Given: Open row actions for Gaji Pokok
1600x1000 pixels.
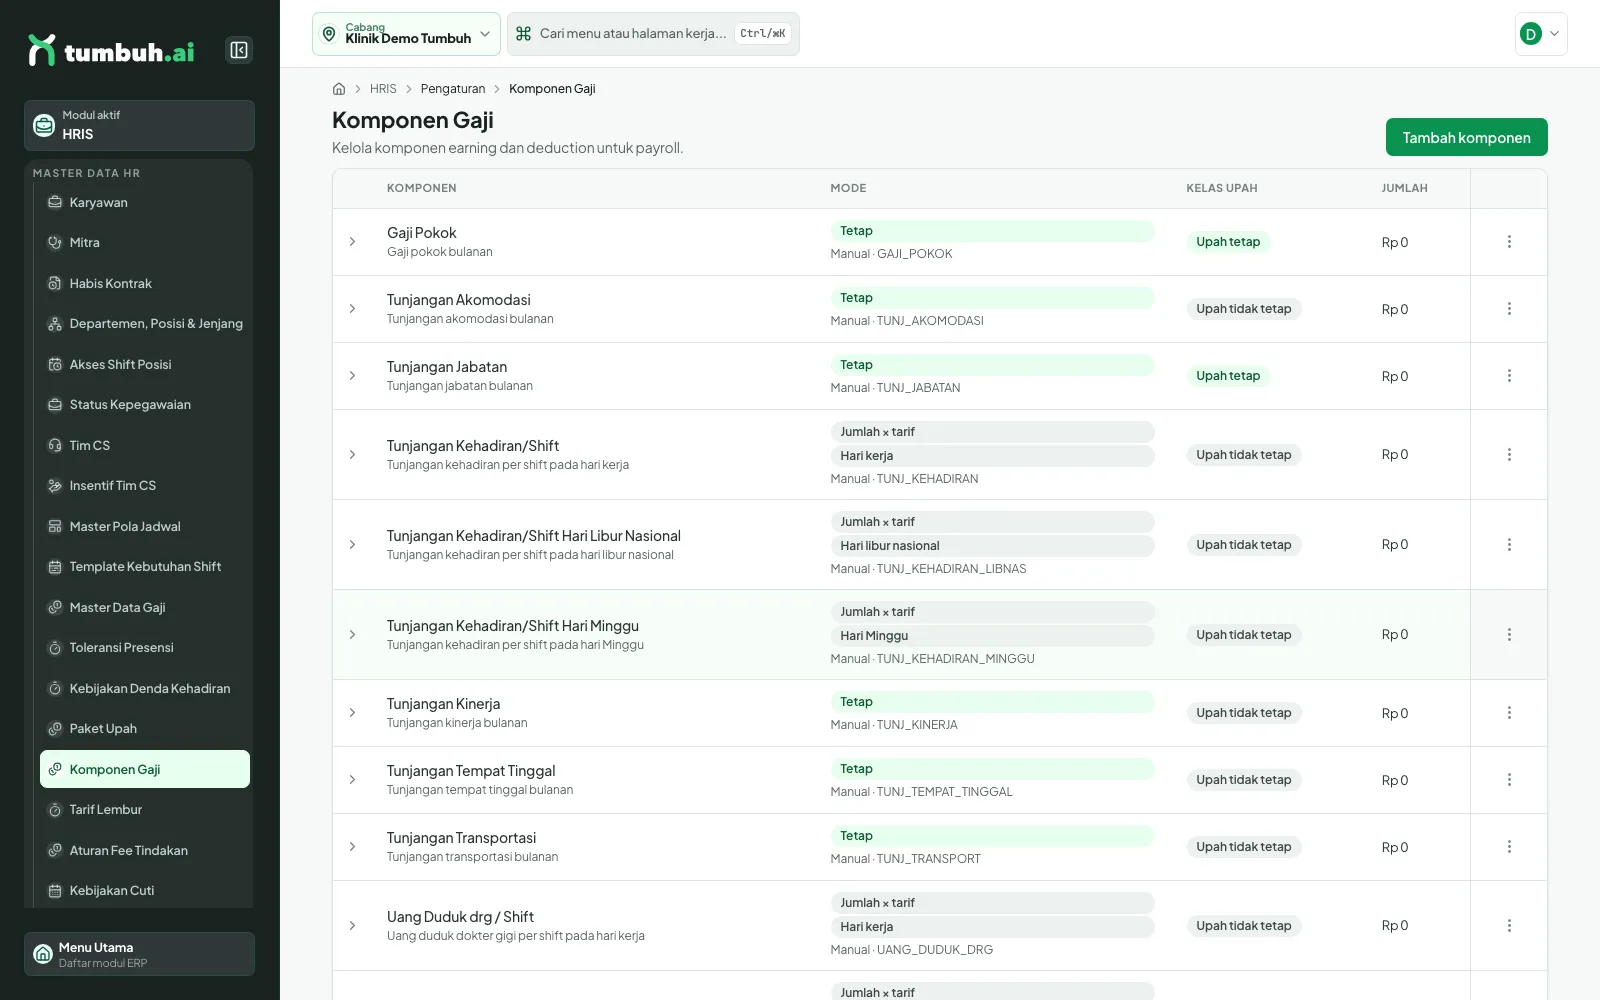Looking at the screenshot, I should pos(1509,242).
